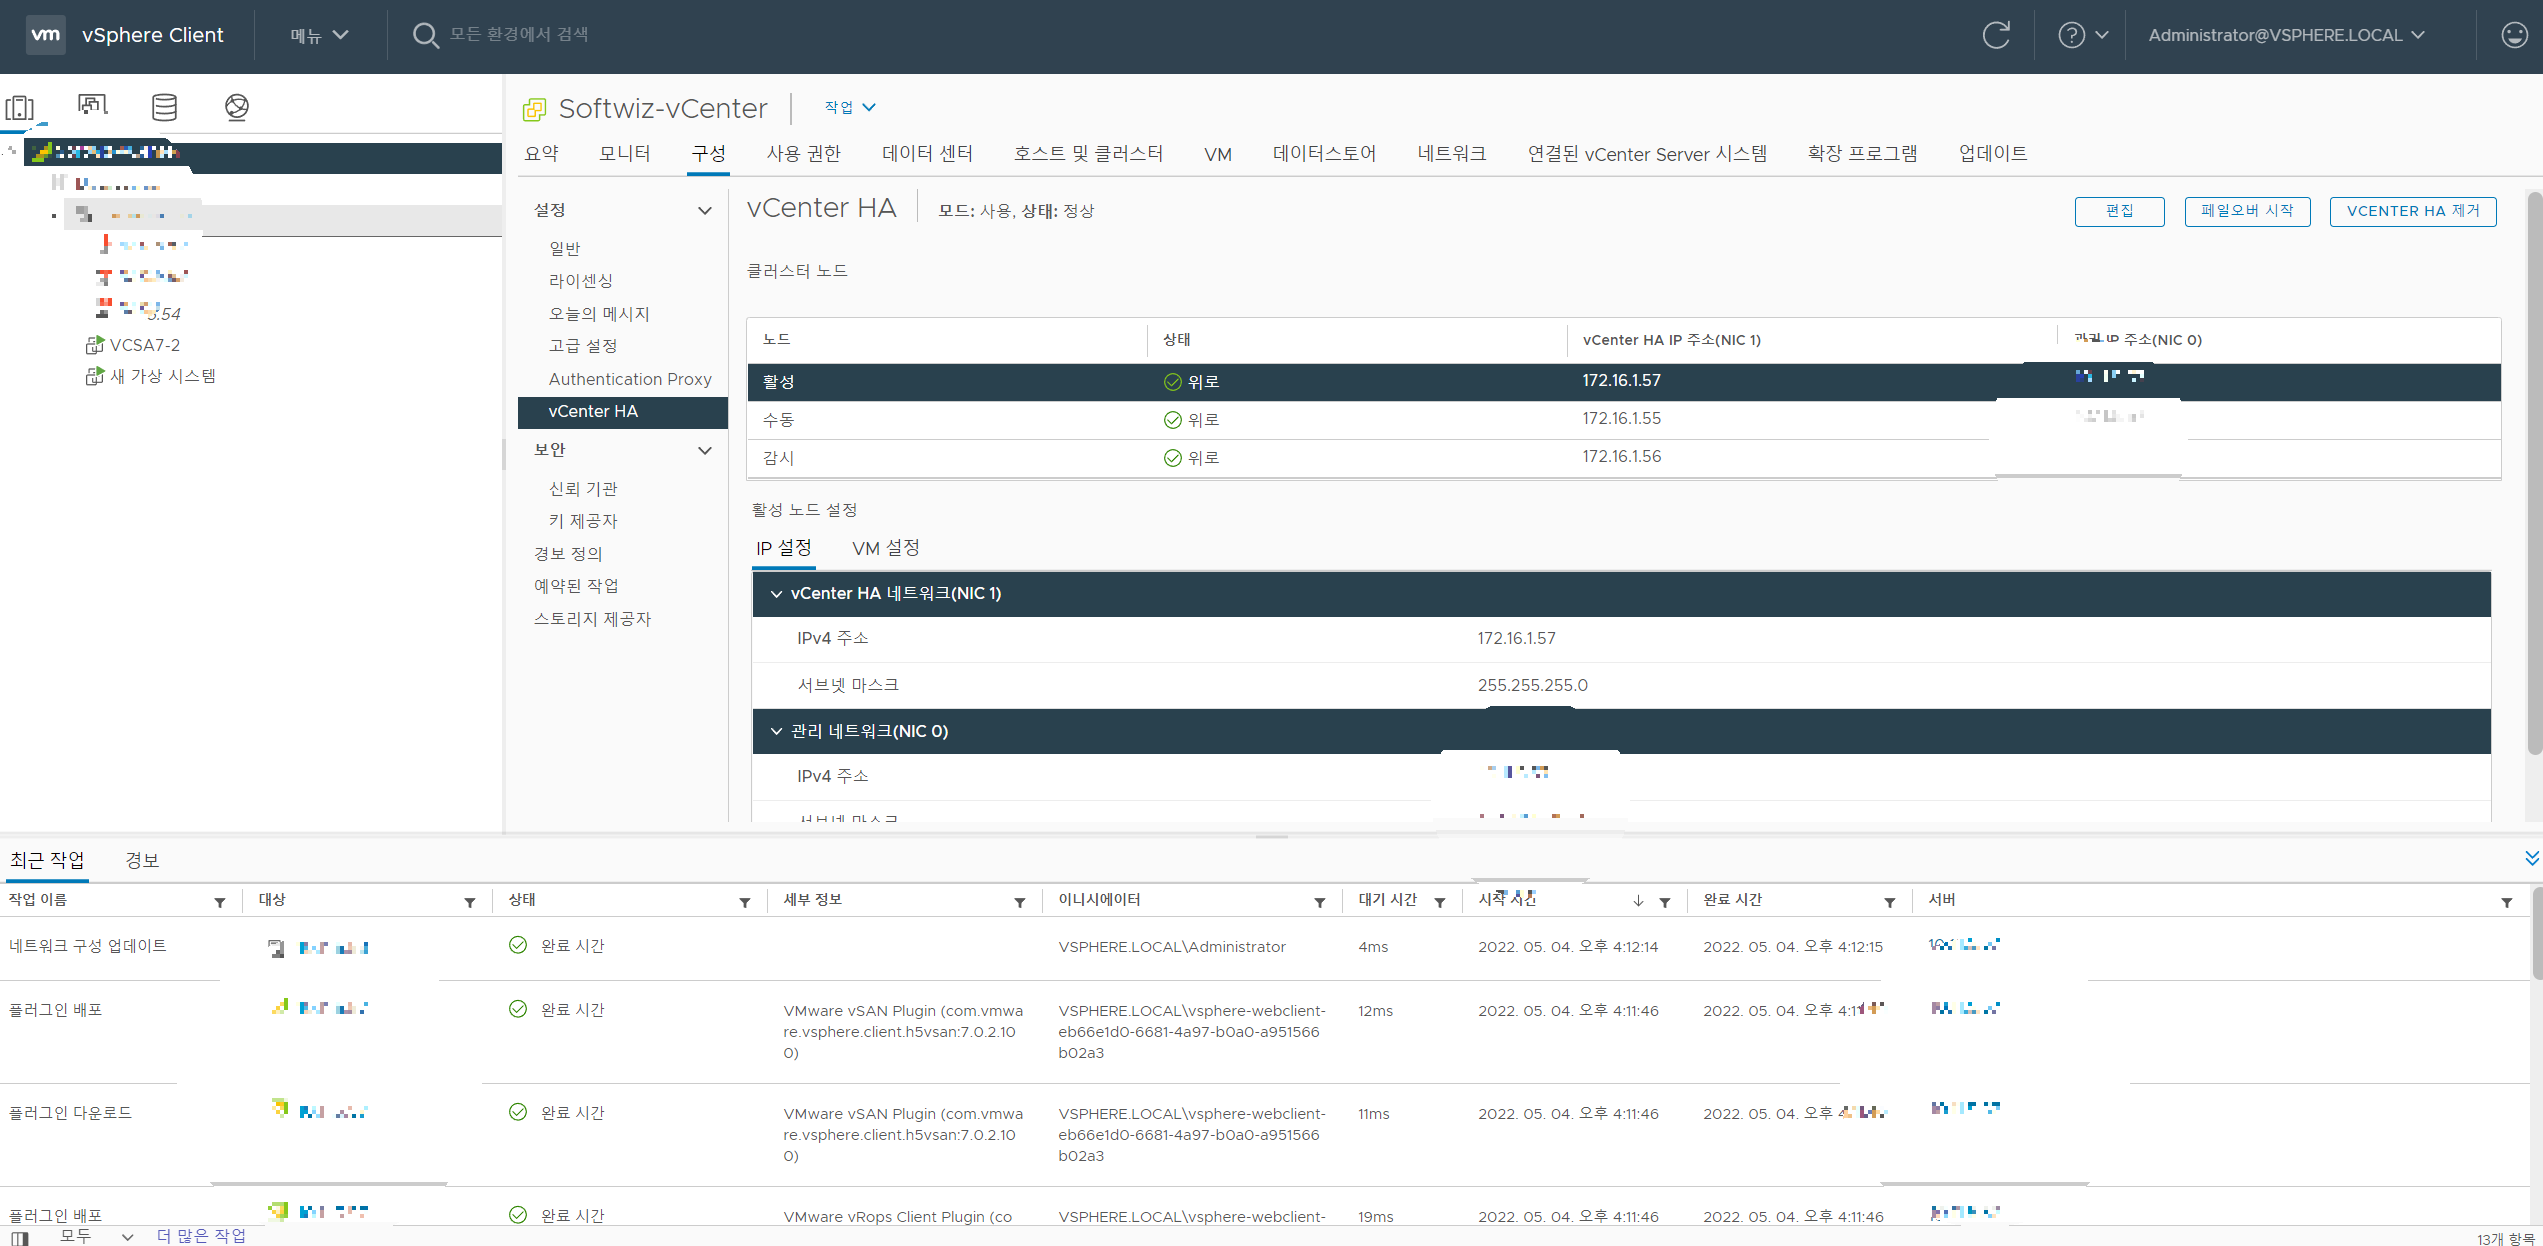
Task: Select the 구성 tab
Action: pyautogui.click(x=708, y=153)
